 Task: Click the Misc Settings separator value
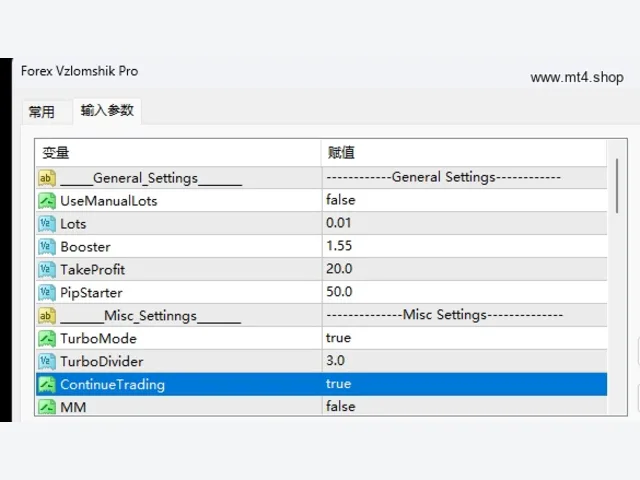point(444,315)
